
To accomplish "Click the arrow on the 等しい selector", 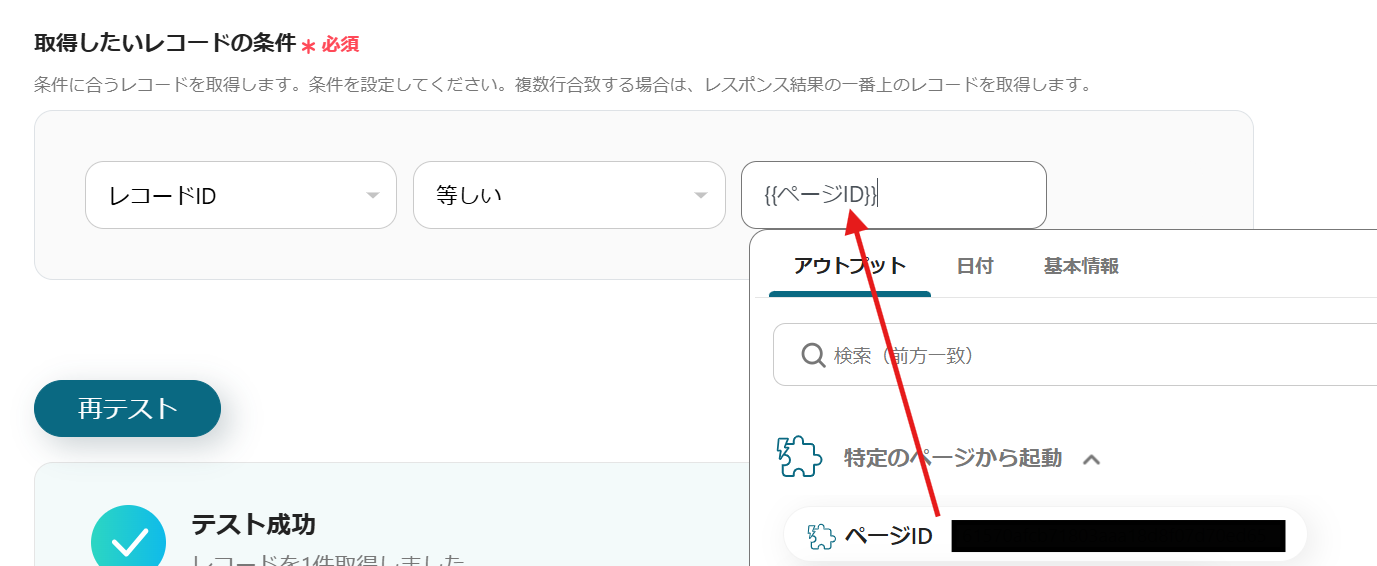I will click(x=701, y=195).
